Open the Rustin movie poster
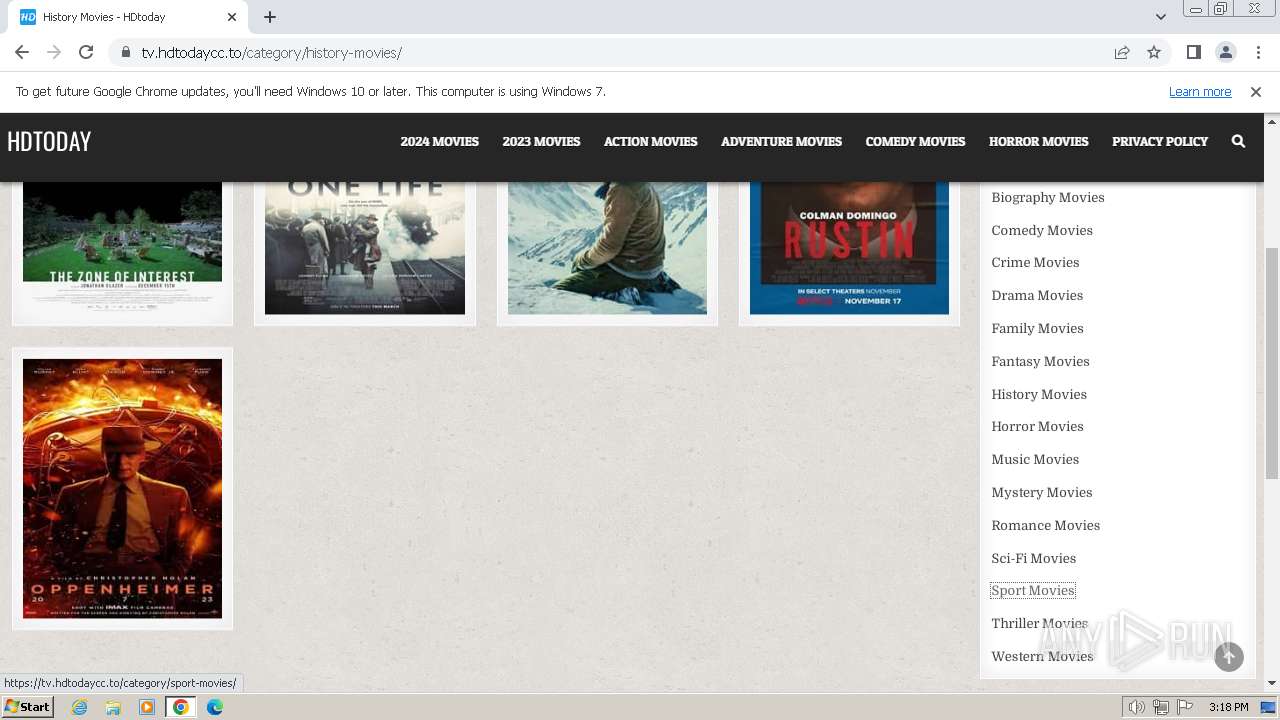Screen dimensions: 1280x720 point(849,248)
